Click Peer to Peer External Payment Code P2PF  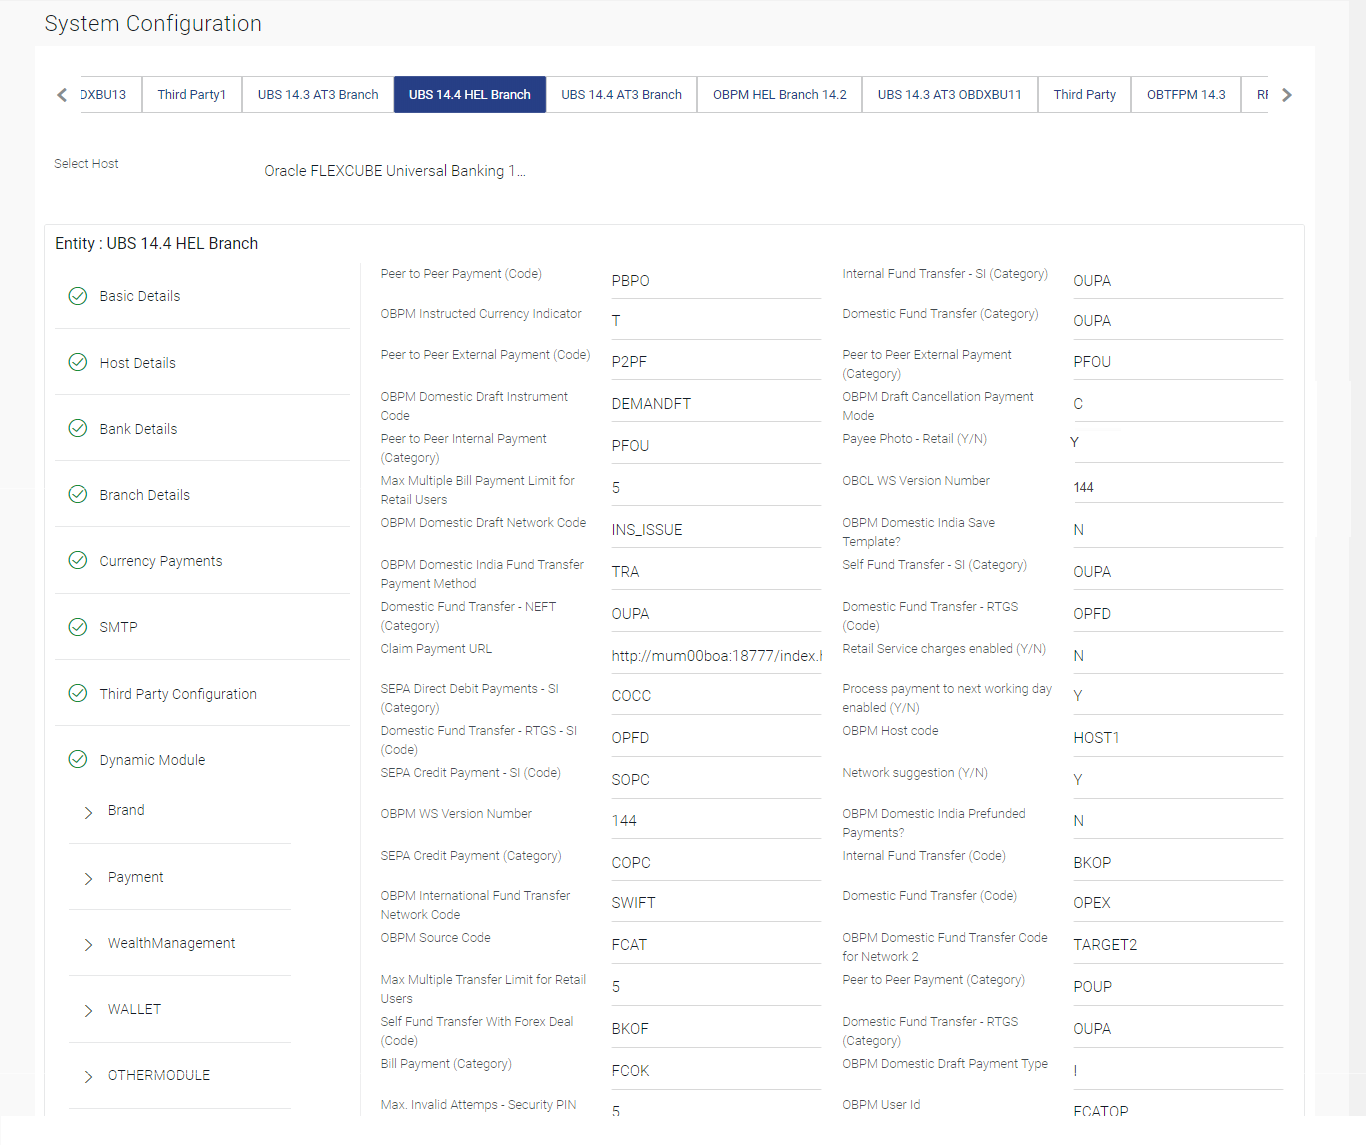(716, 362)
